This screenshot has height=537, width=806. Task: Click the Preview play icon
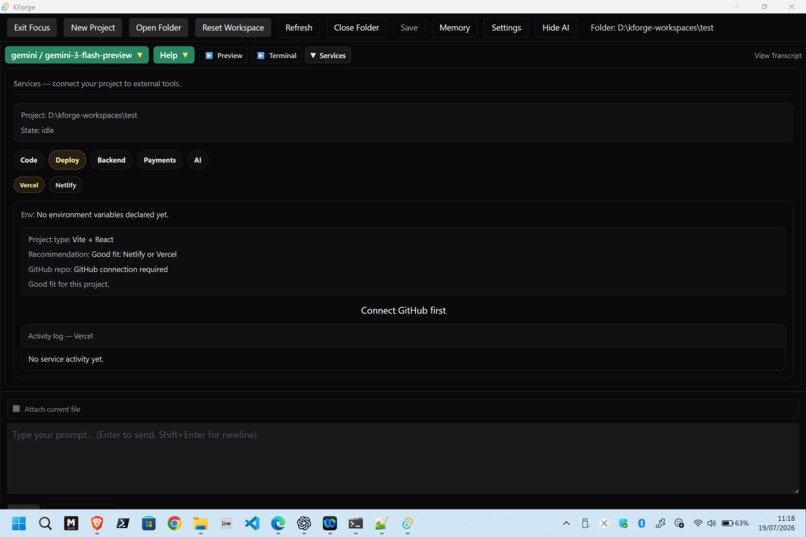[x=209, y=55]
